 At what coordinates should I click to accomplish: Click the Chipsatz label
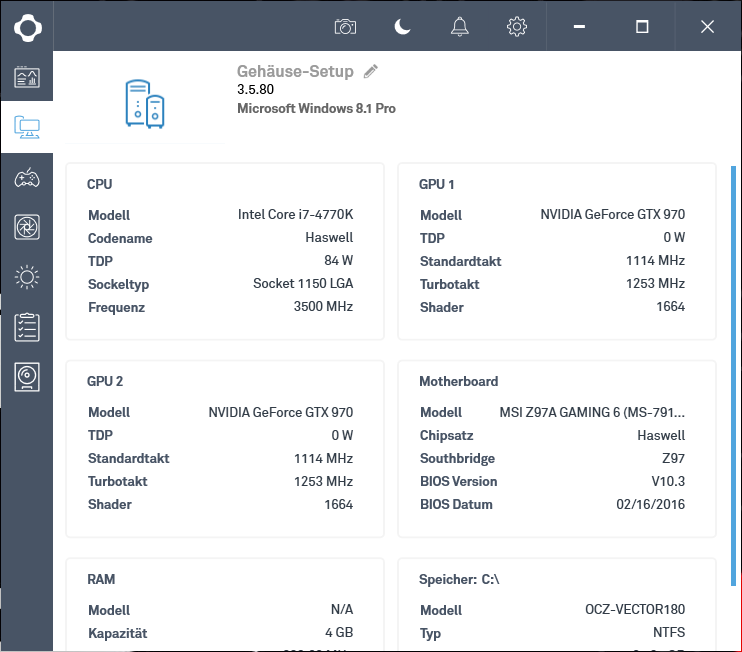446,435
